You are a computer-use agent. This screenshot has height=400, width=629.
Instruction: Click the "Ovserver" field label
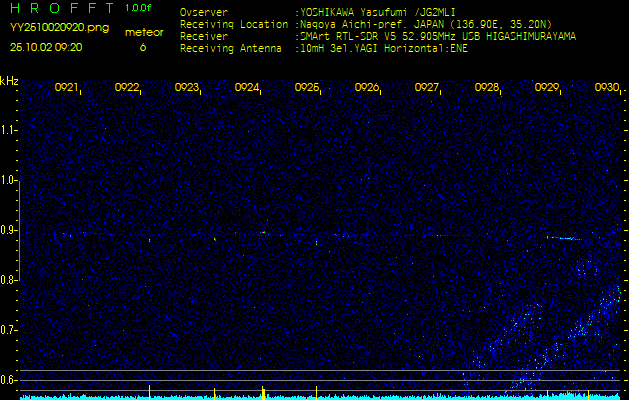[204, 12]
